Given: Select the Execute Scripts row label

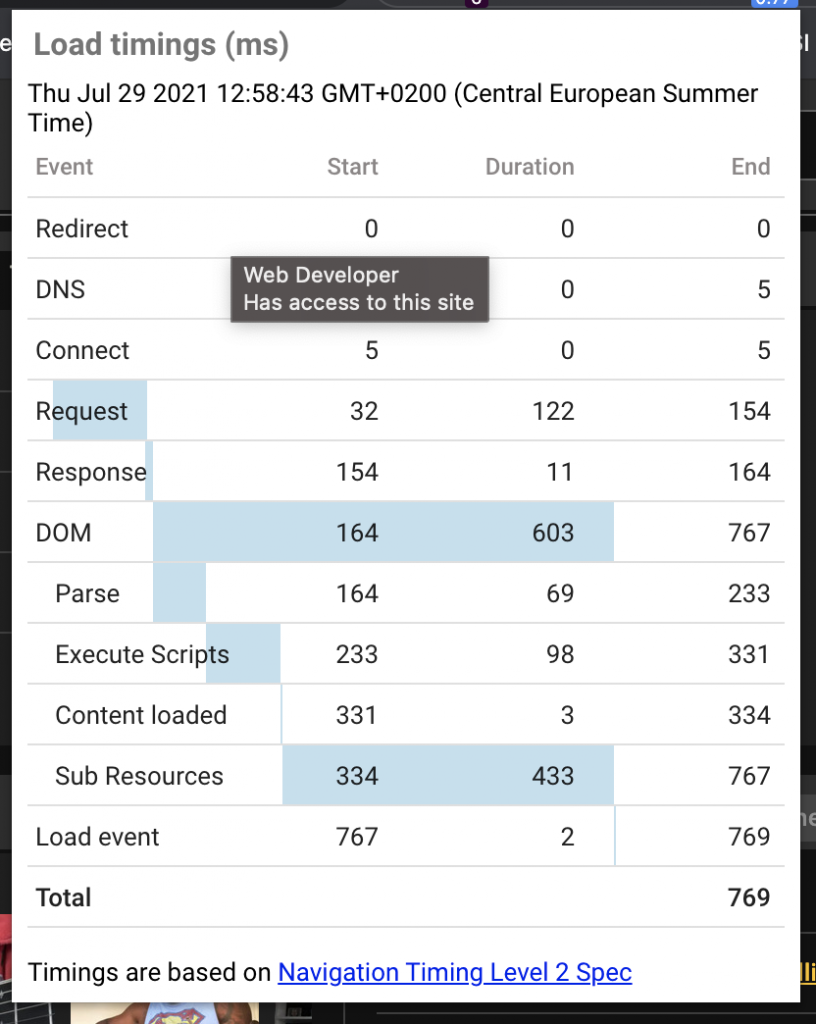Looking at the screenshot, I should tap(142, 654).
